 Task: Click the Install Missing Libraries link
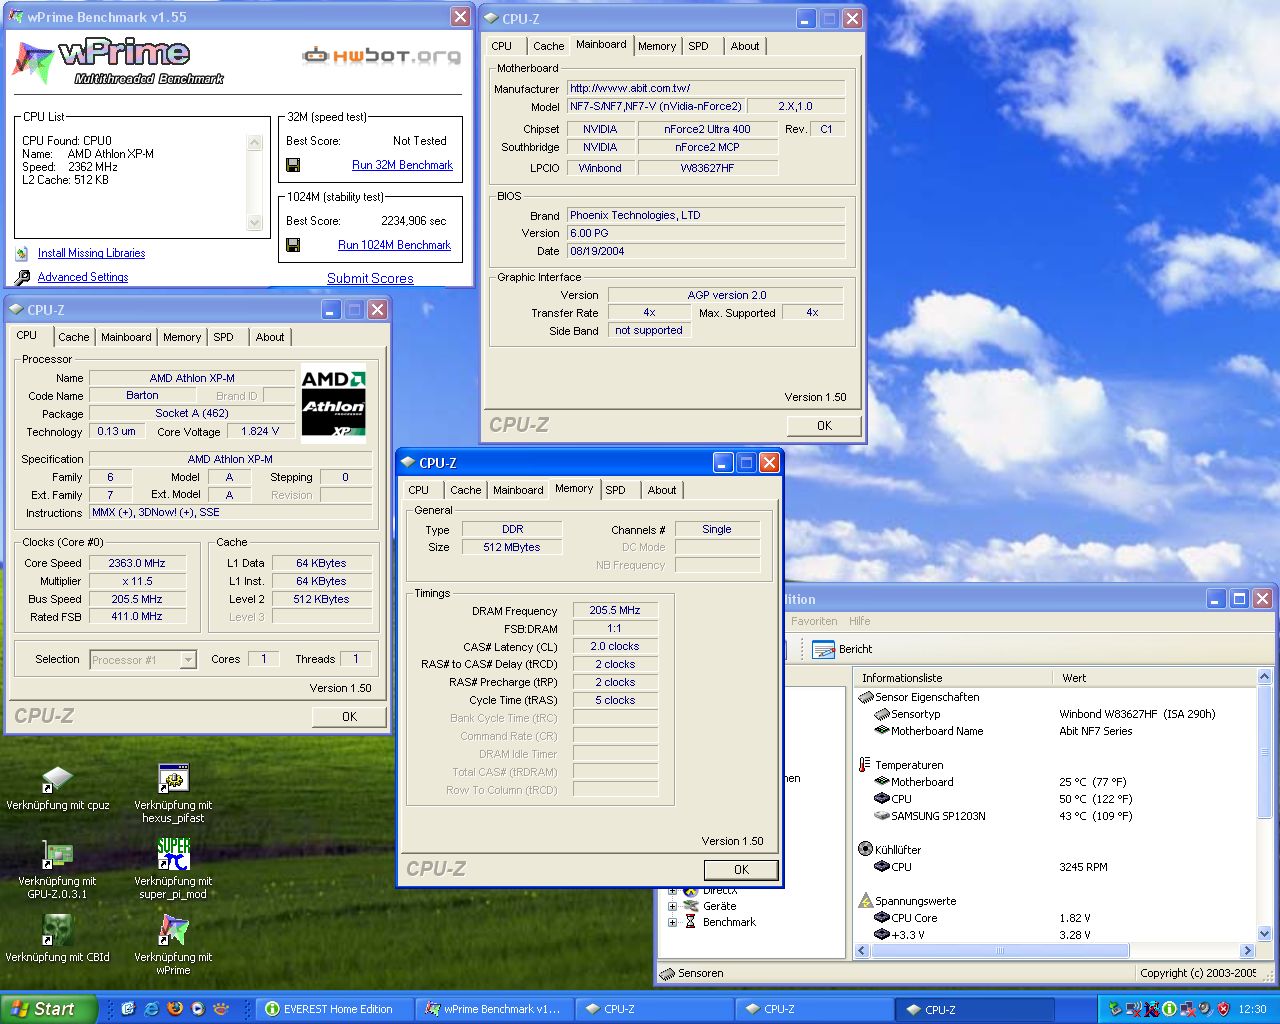[91, 253]
